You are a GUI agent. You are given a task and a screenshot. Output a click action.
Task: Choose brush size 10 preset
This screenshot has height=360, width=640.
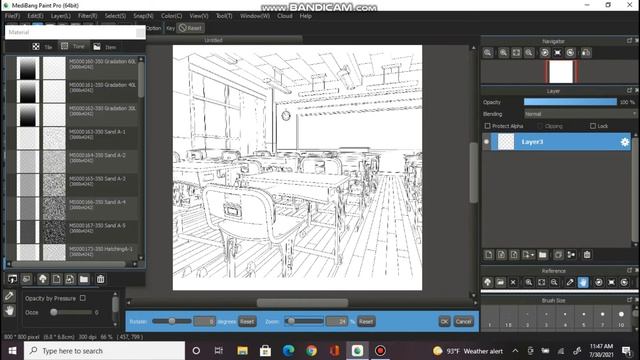pos(621,318)
